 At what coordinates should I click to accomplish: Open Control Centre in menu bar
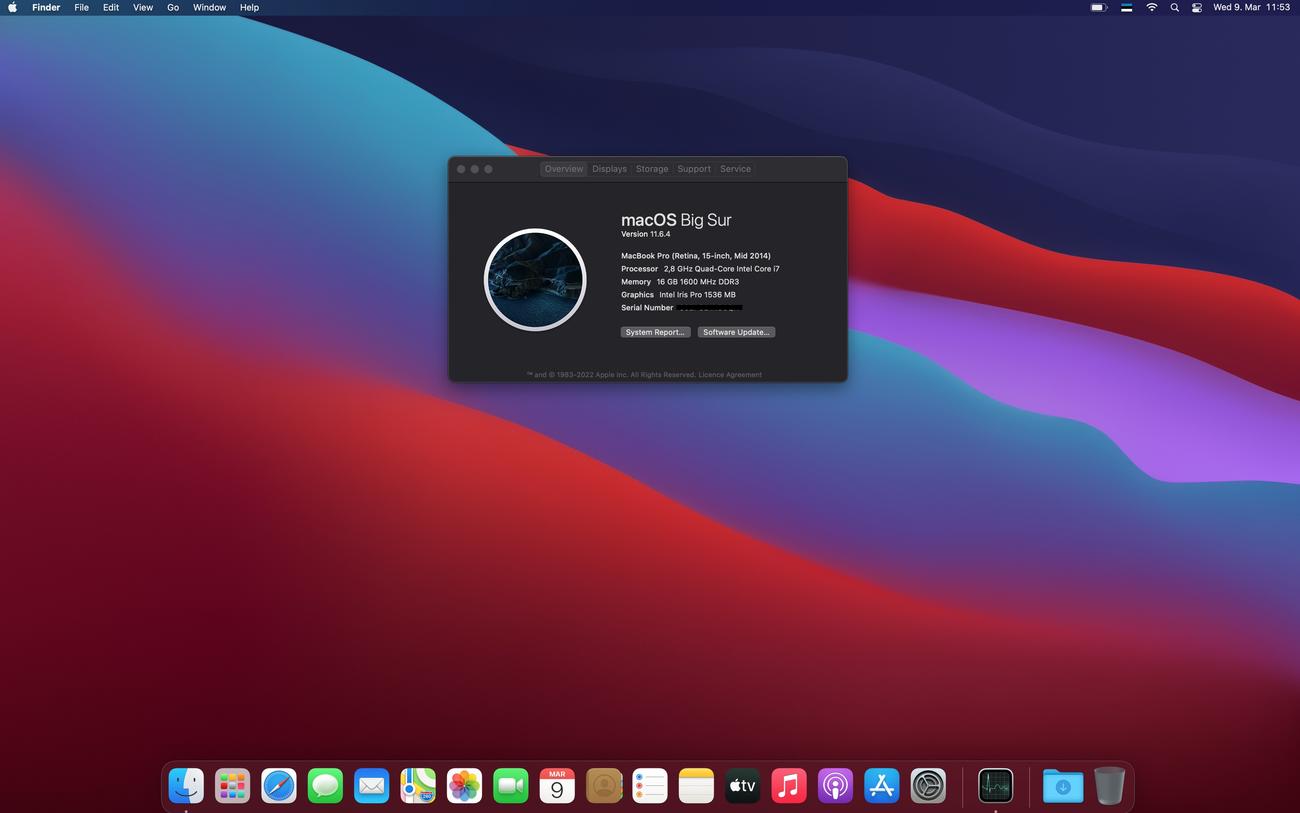click(x=1197, y=7)
